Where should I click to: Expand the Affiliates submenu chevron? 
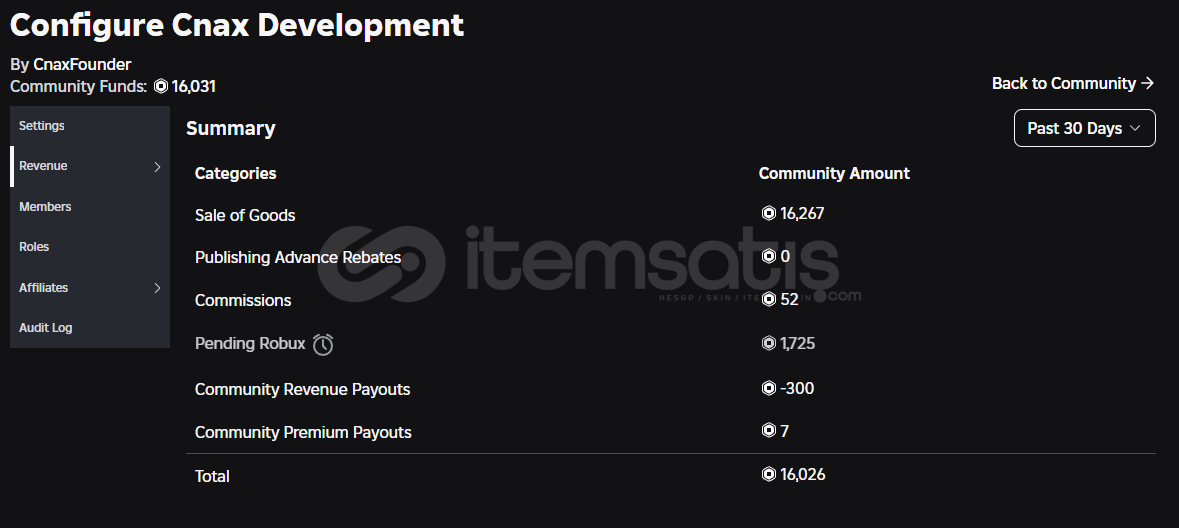point(157,288)
